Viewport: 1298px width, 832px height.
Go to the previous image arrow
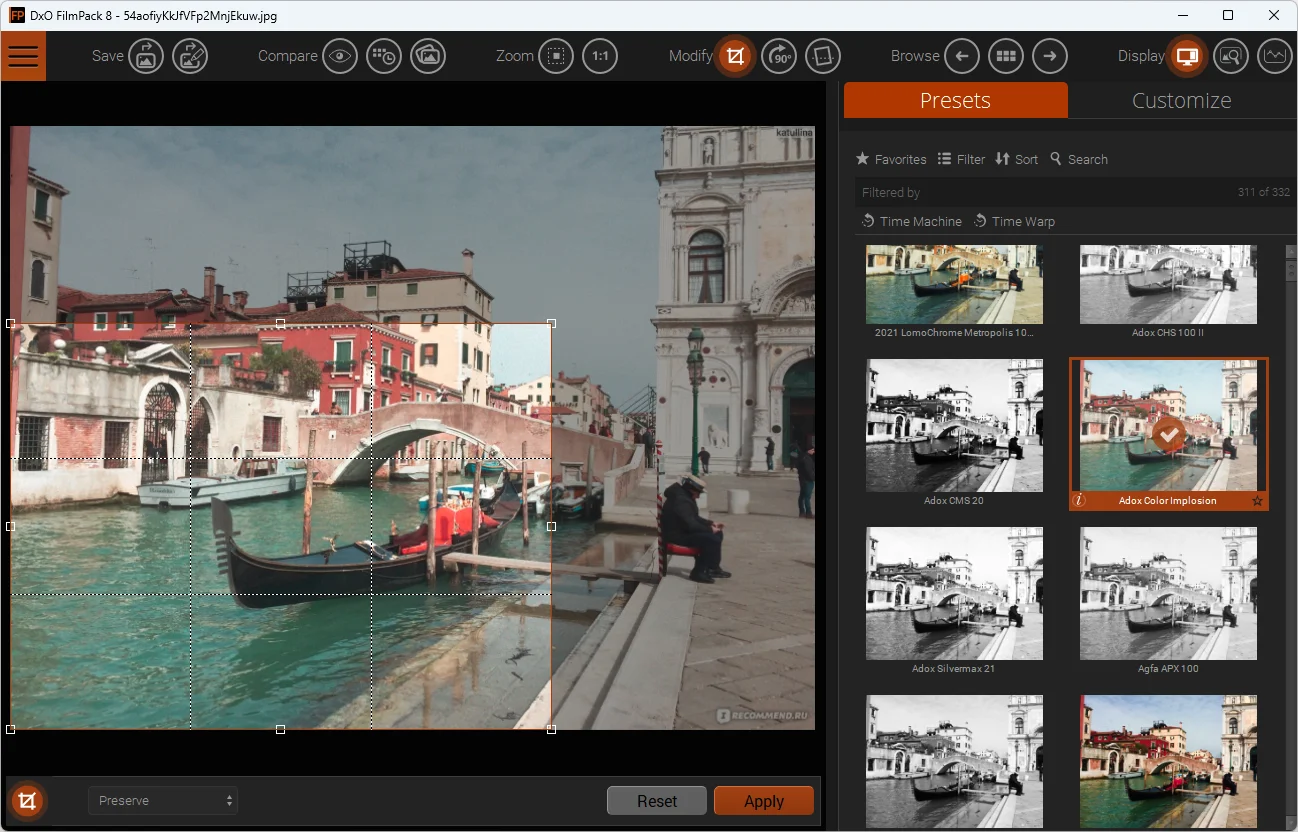962,56
